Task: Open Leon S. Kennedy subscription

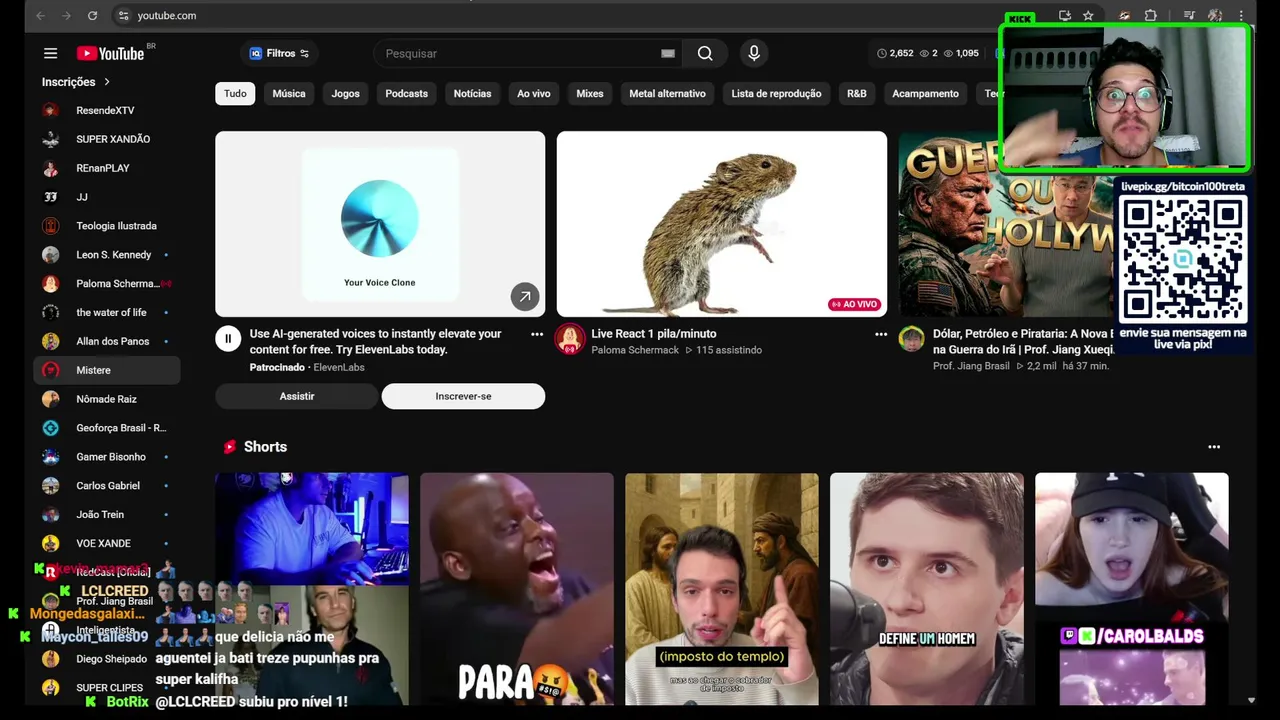Action: [x=107, y=255]
